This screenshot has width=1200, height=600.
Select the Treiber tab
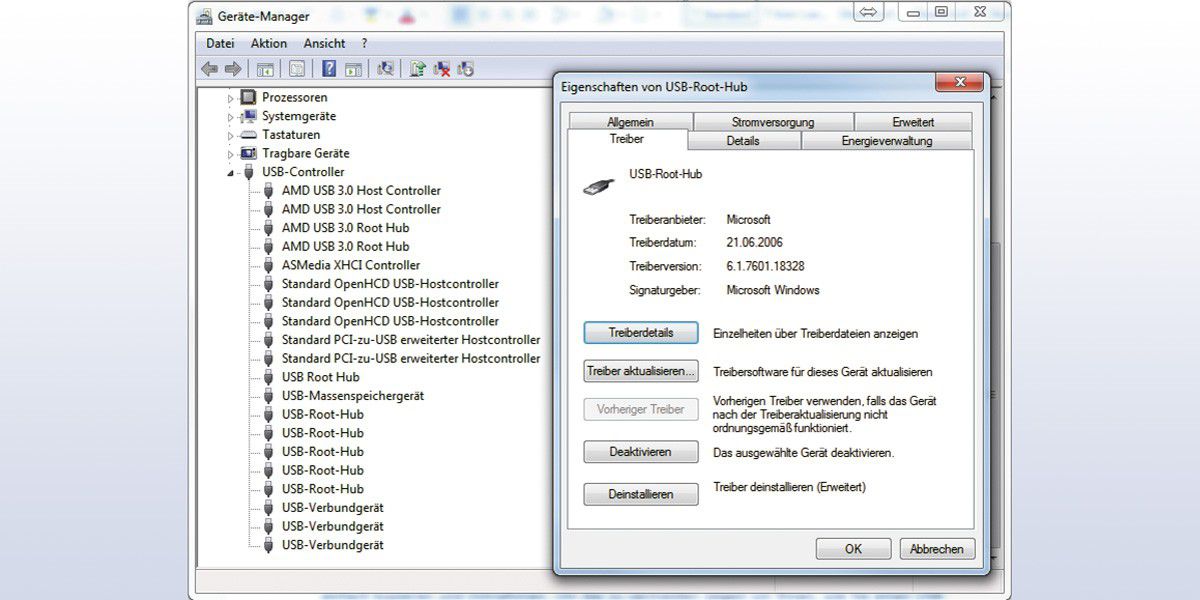click(x=627, y=140)
